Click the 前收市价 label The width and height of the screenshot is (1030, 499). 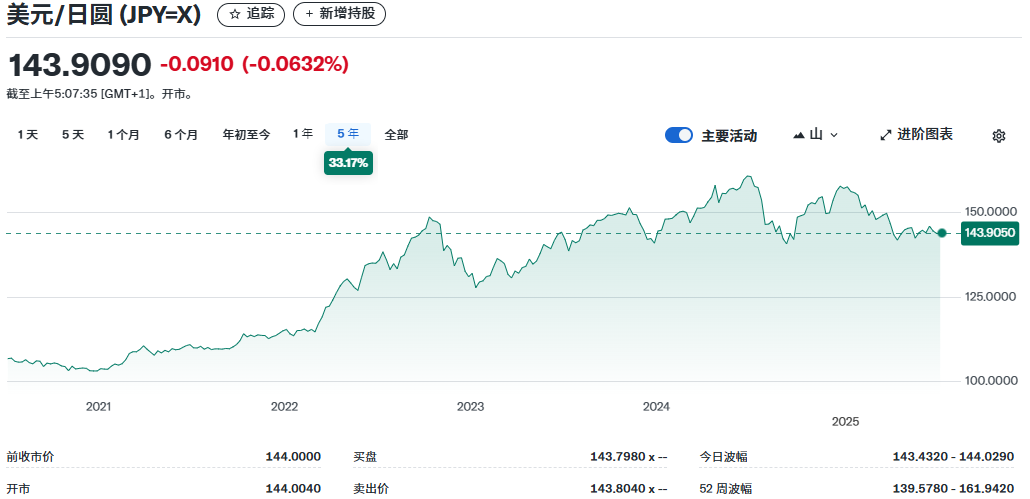click(30, 457)
